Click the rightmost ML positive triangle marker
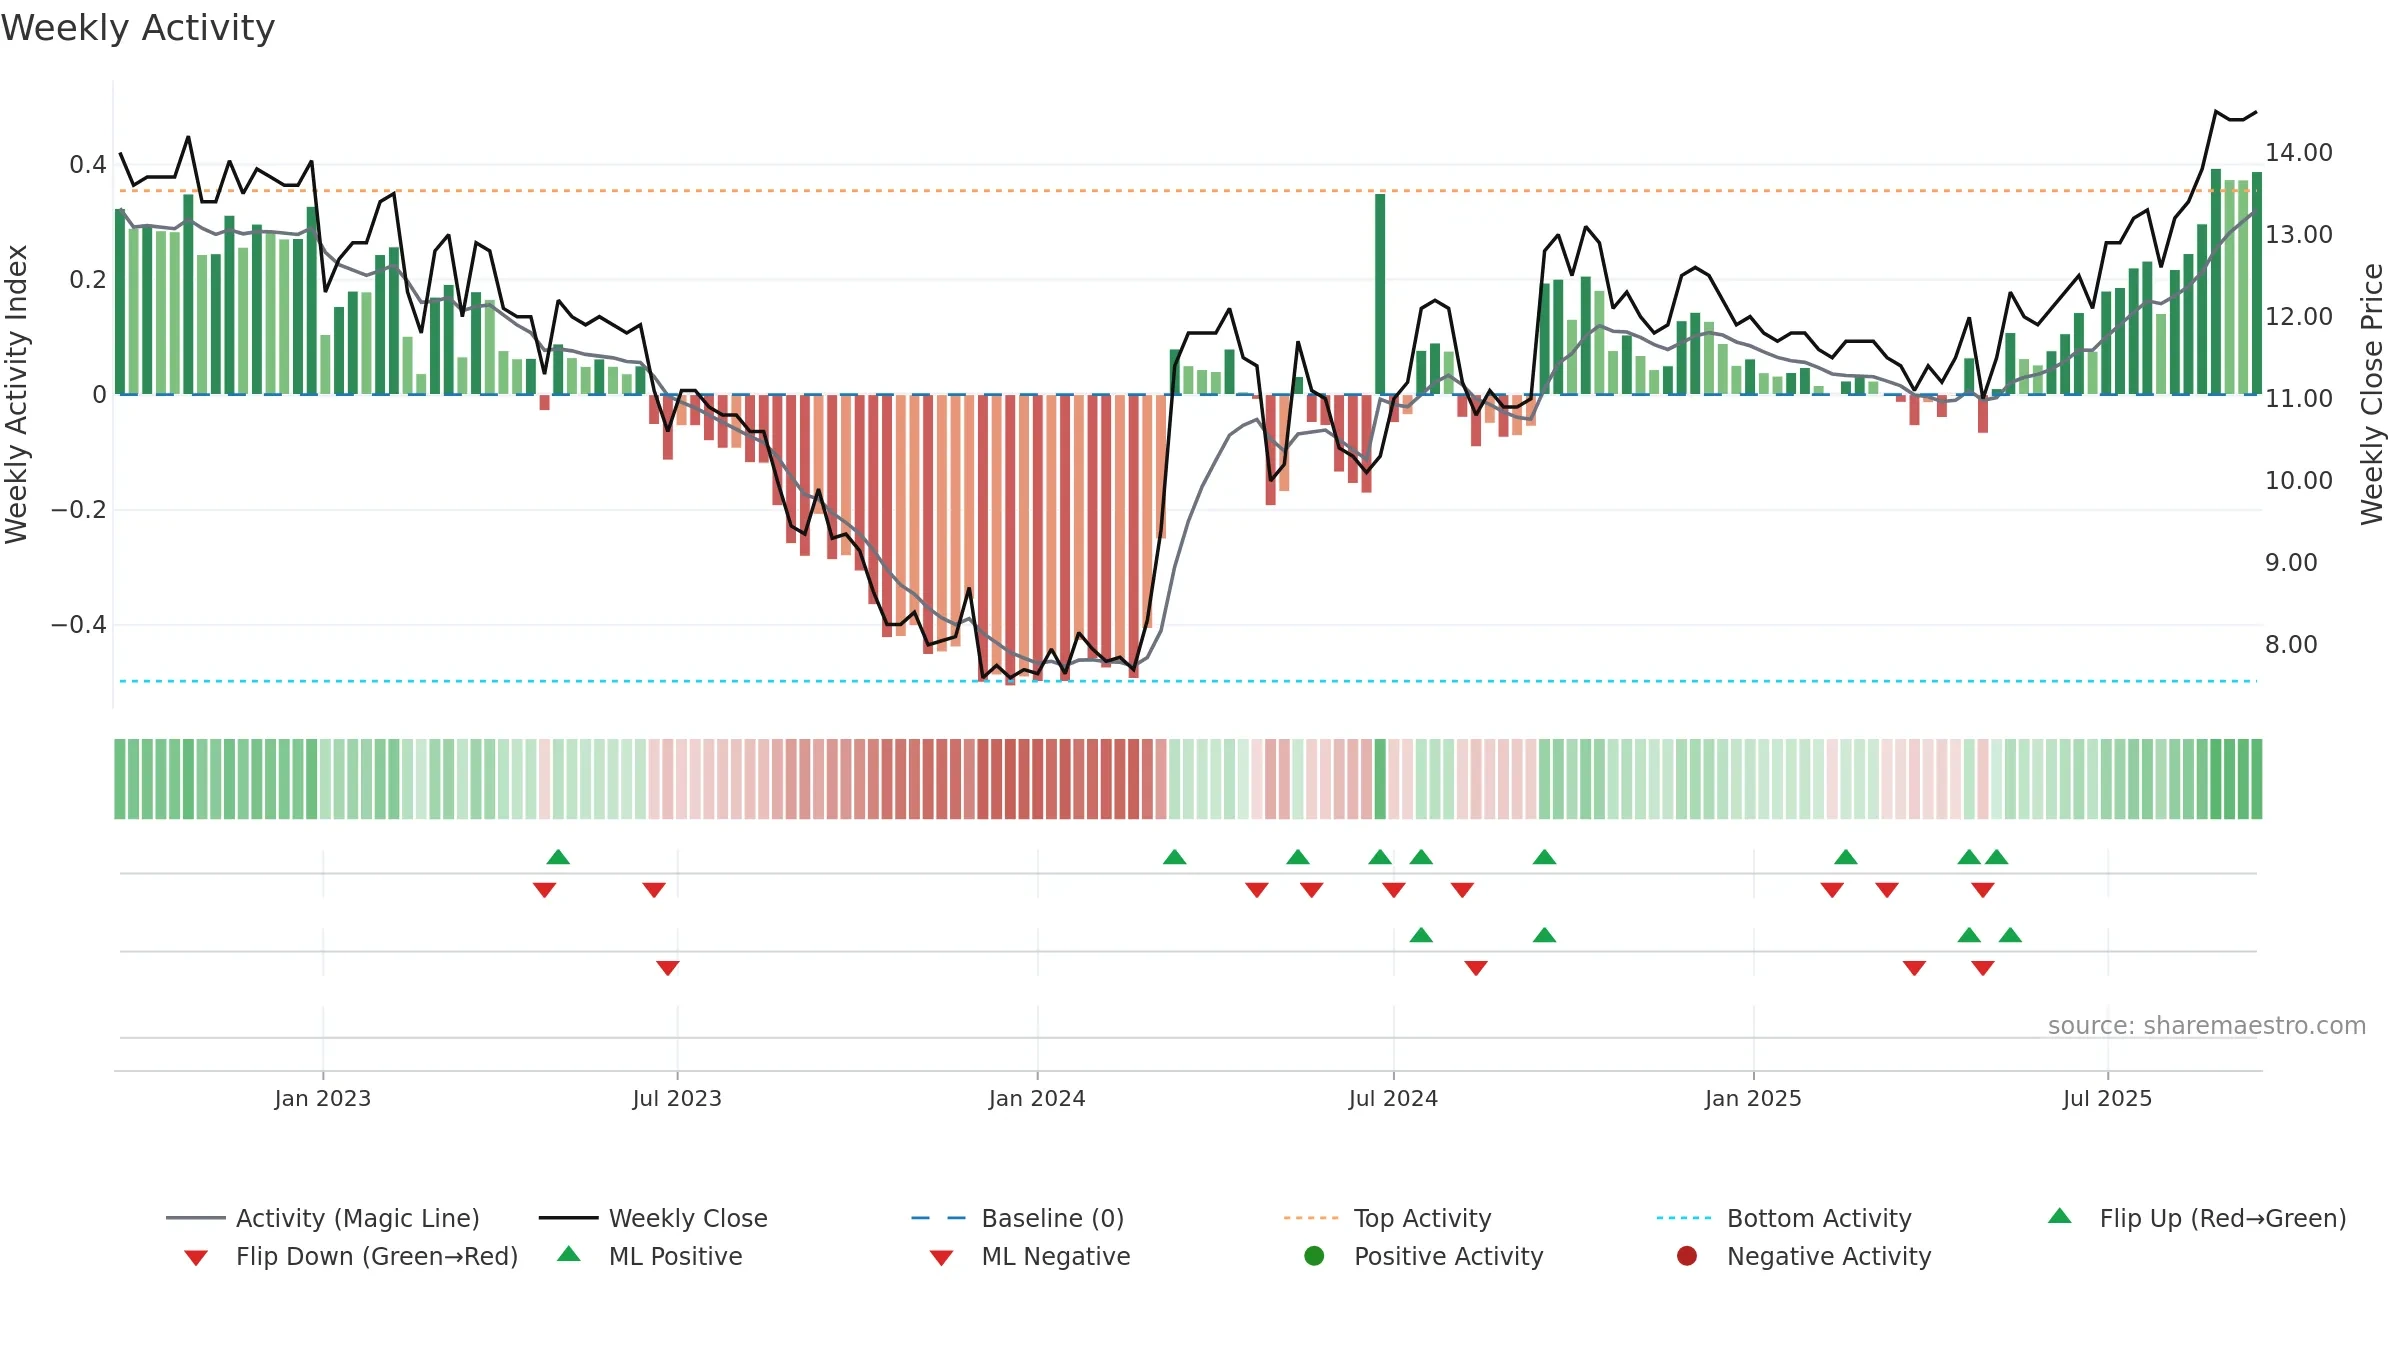 pyautogui.click(x=2010, y=935)
